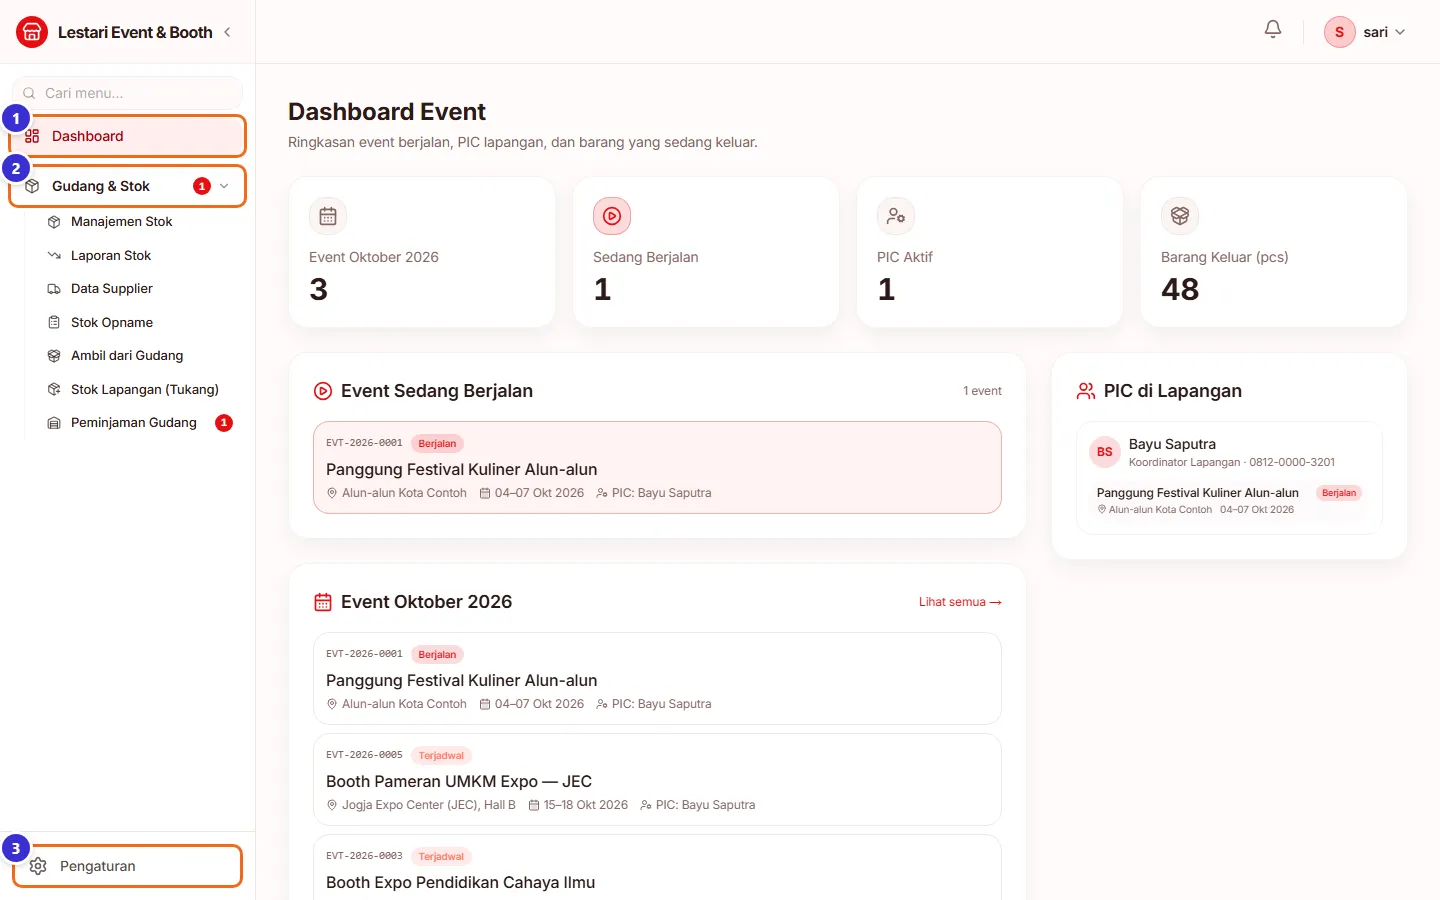This screenshot has height=900, width=1440.
Task: Collapse the sidebar with the chevron beside the app name
Action: pyautogui.click(x=227, y=32)
